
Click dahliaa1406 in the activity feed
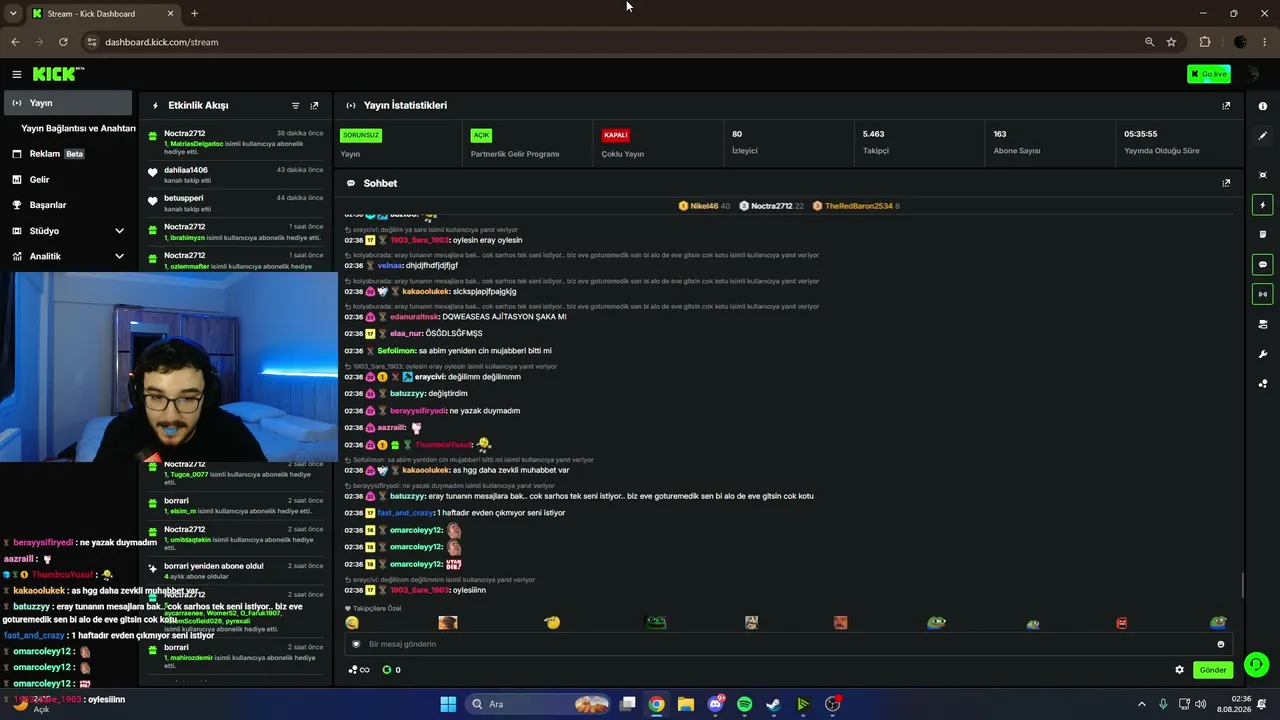[186, 170]
